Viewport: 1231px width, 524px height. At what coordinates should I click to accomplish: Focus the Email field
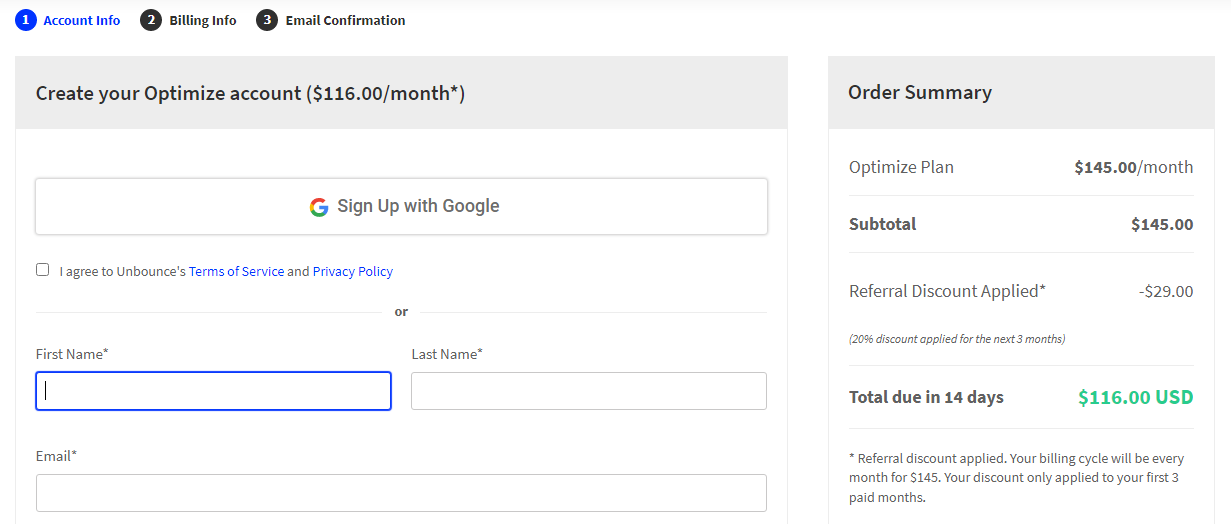(x=402, y=493)
